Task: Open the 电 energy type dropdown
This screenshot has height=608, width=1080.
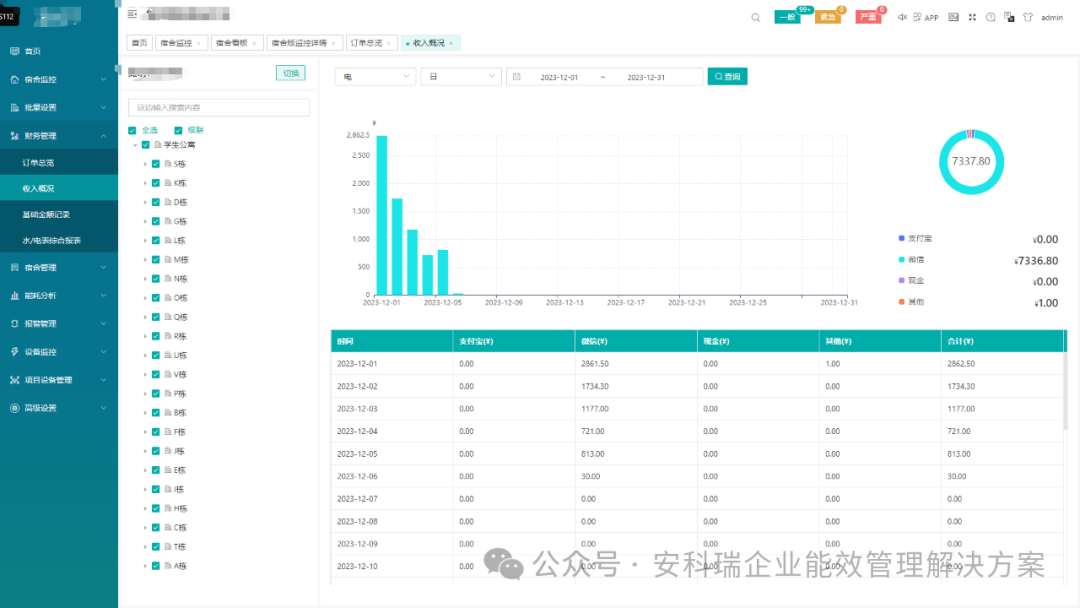Action: click(375, 76)
